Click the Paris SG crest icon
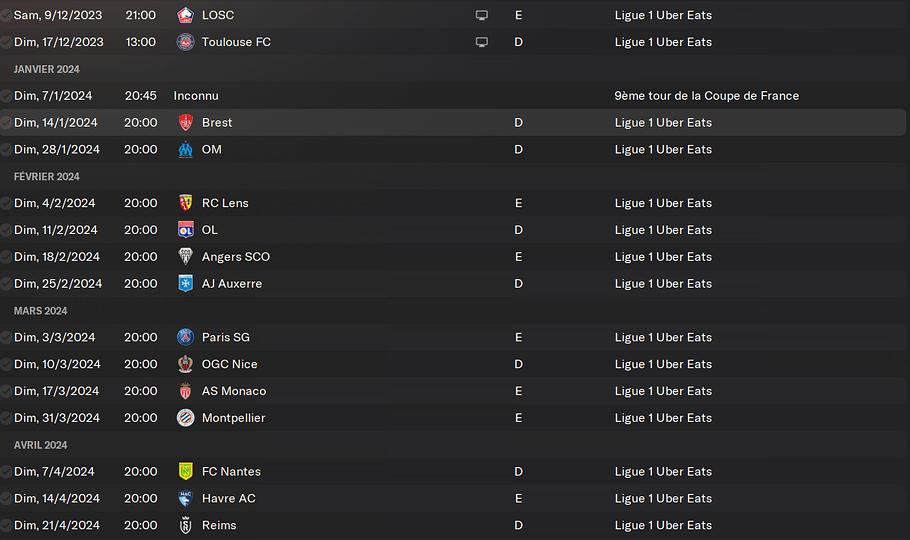Image resolution: width=910 pixels, height=540 pixels. (x=185, y=337)
